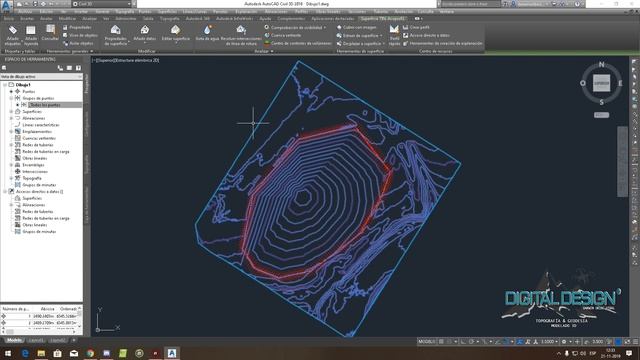The height and width of the screenshot is (360, 640).
Task: Click Cubrir con imagen tool
Action: 356,27
